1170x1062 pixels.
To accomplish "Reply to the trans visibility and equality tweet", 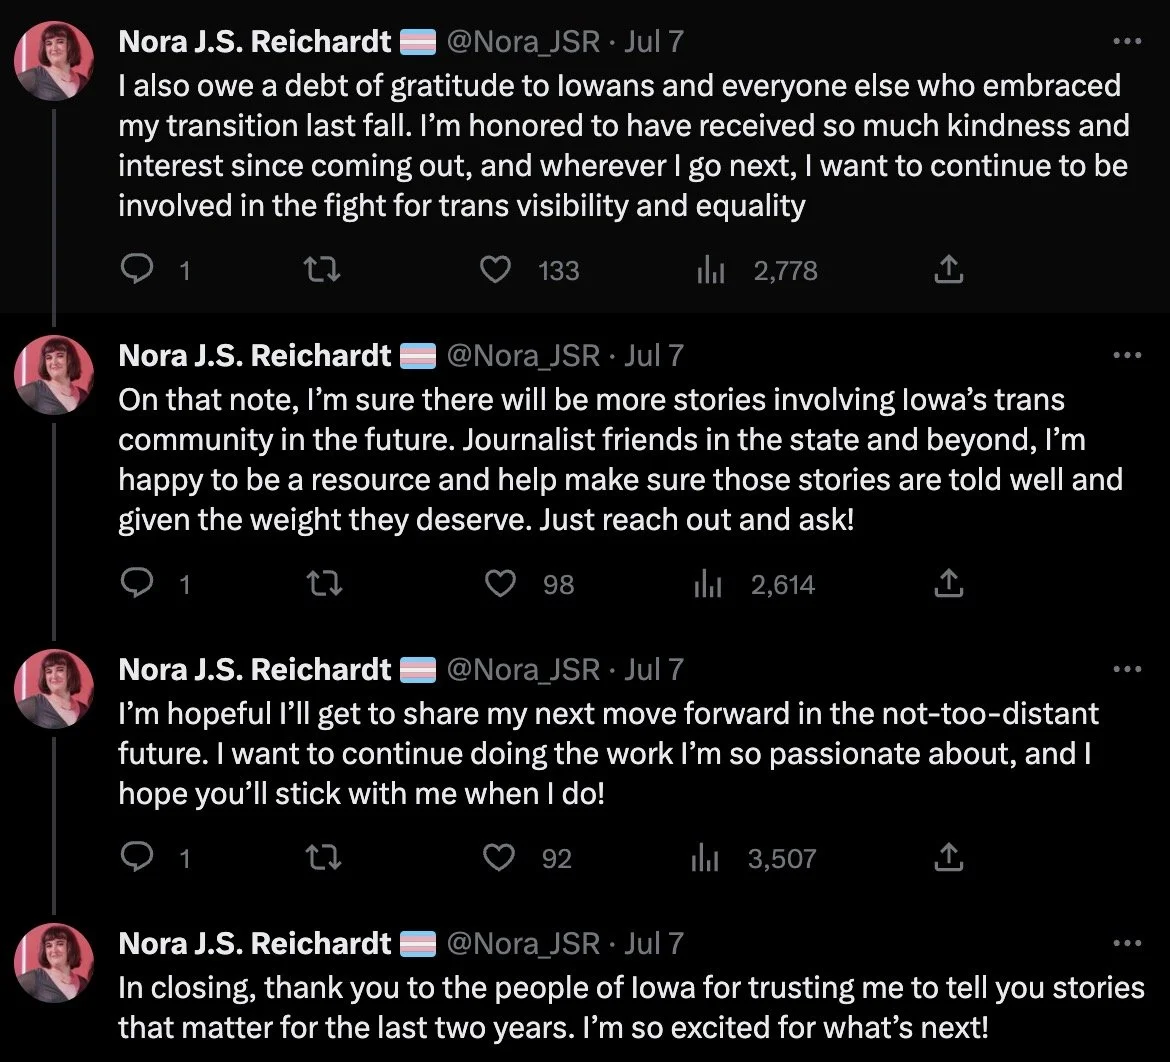I will click(135, 270).
